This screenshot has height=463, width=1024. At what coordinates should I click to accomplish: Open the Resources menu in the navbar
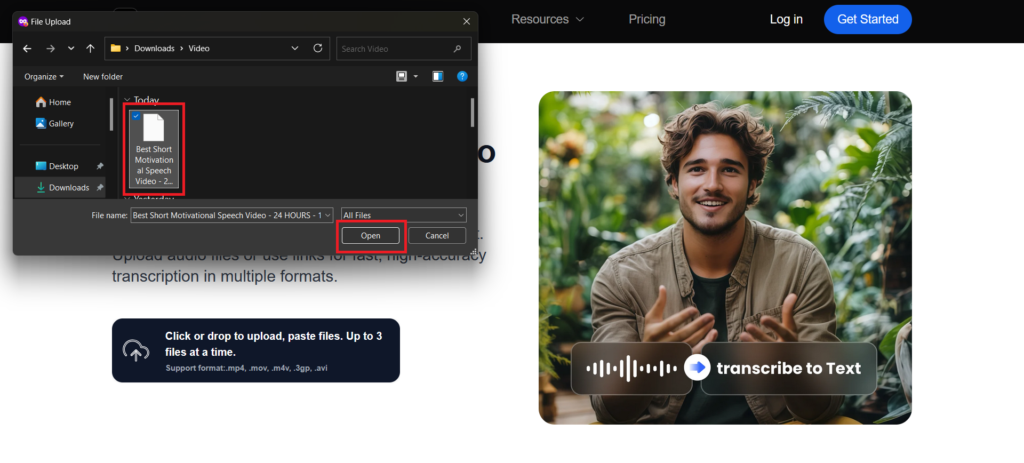547,19
